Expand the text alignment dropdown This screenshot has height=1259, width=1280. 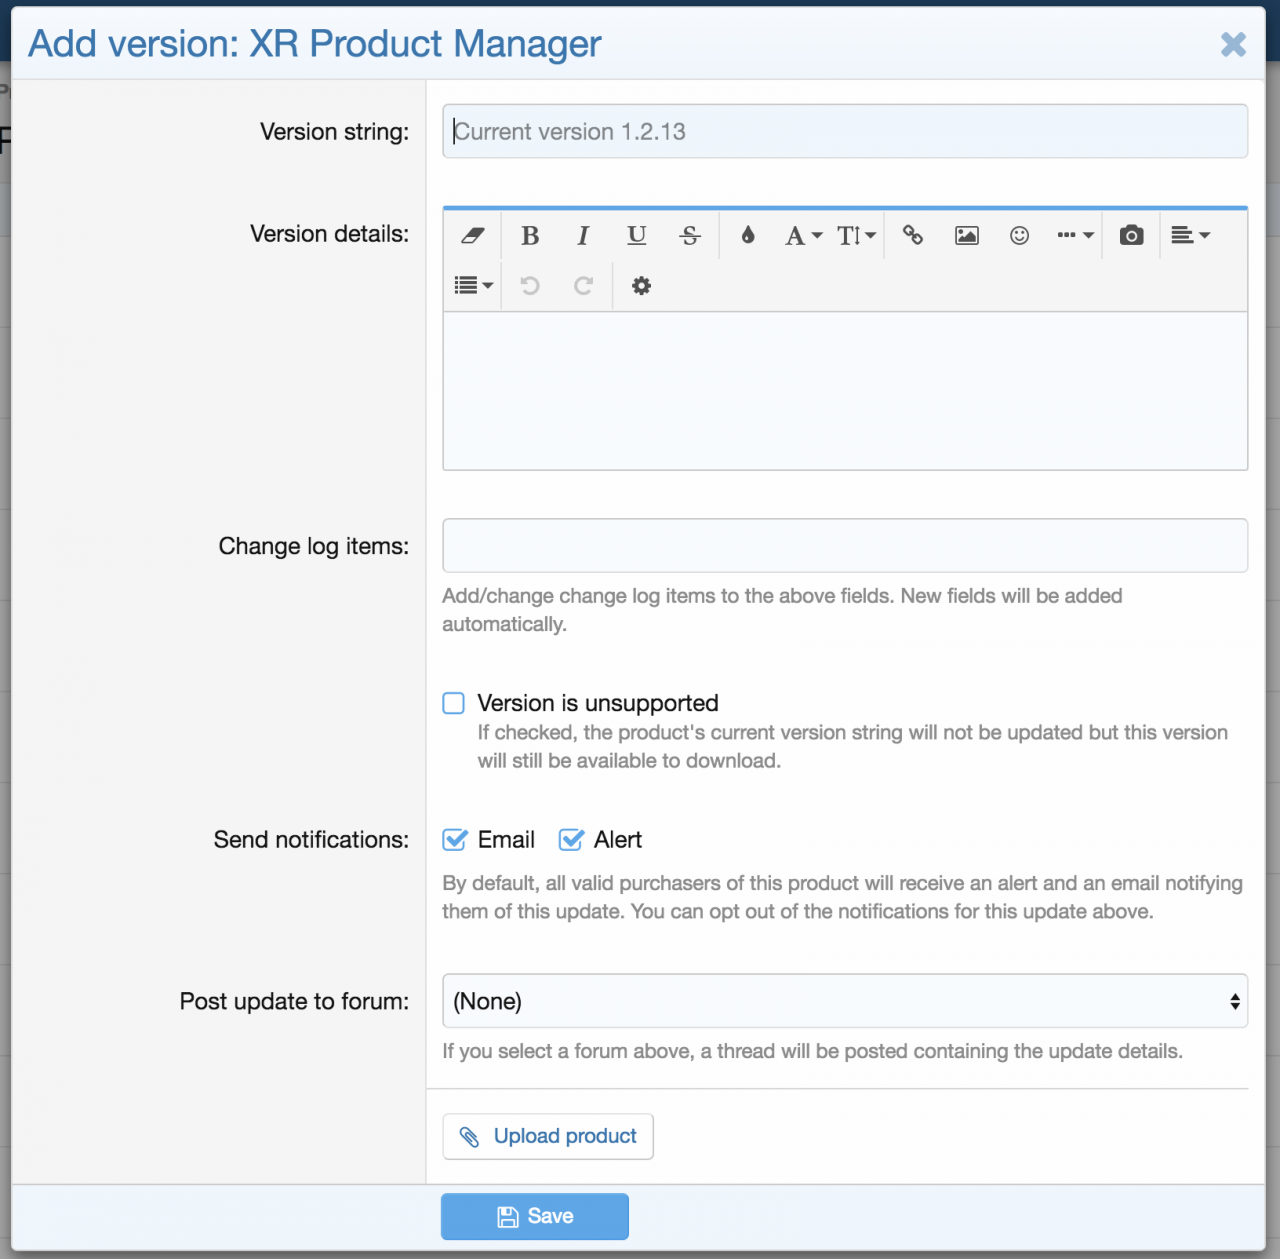click(1190, 236)
